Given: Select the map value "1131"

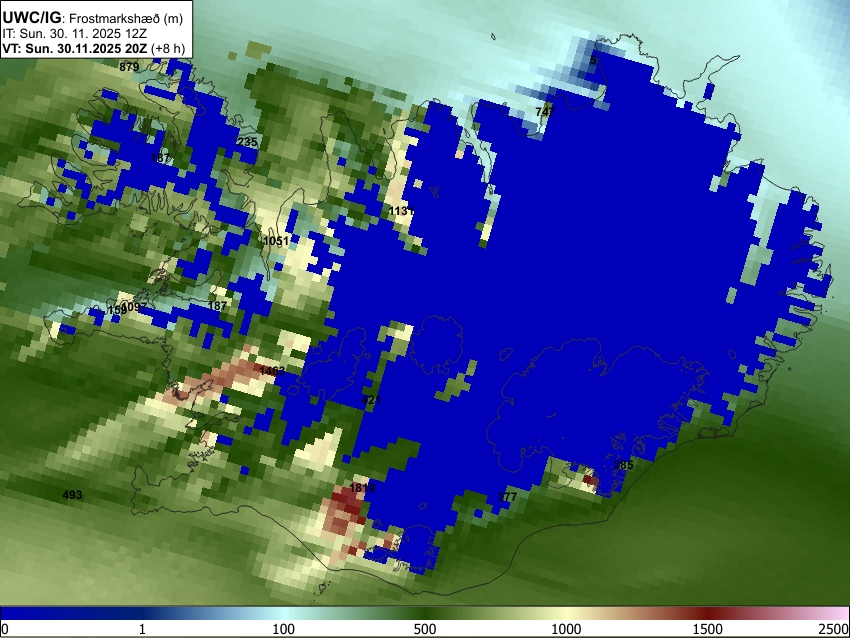Looking at the screenshot, I should coord(402,211).
